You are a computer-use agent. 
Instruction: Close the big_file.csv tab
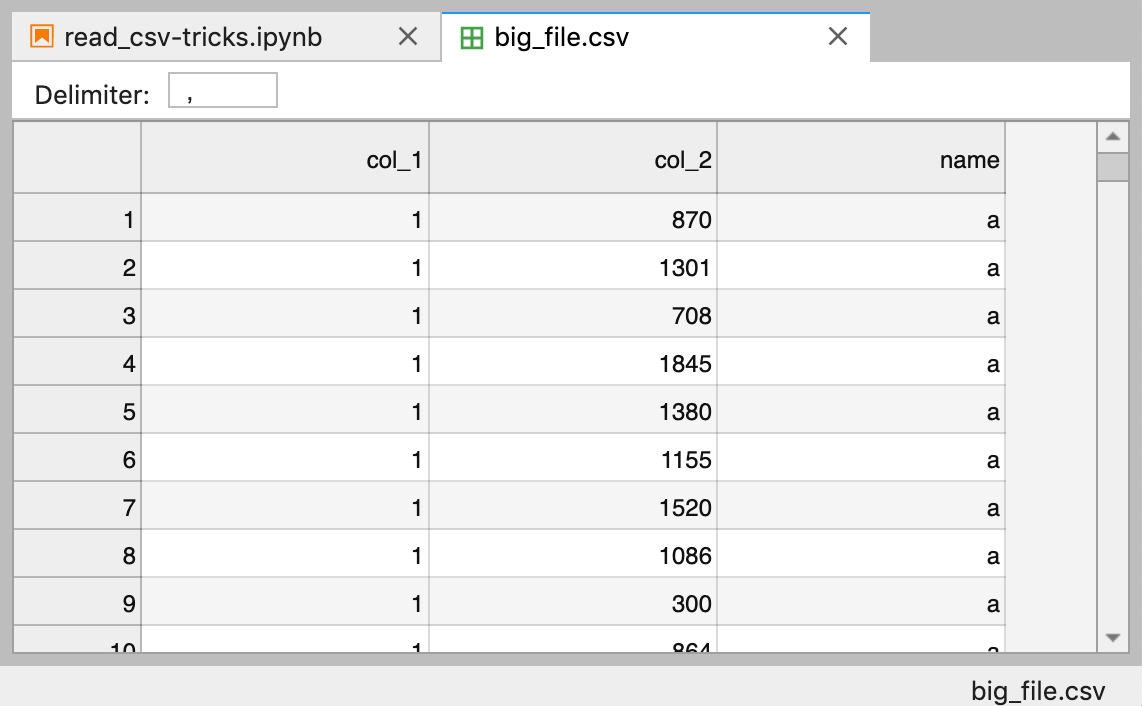coord(838,36)
